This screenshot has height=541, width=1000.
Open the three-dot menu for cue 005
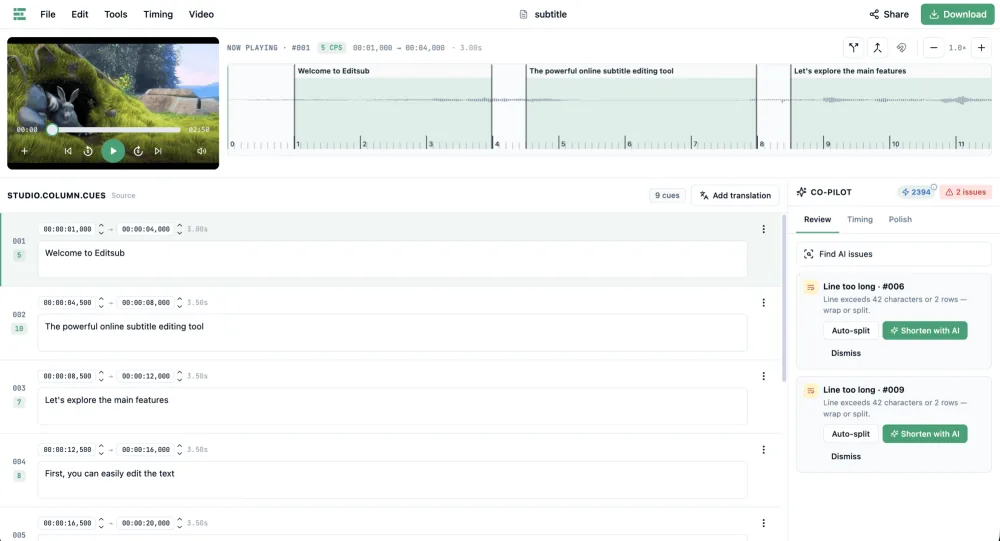click(763, 523)
